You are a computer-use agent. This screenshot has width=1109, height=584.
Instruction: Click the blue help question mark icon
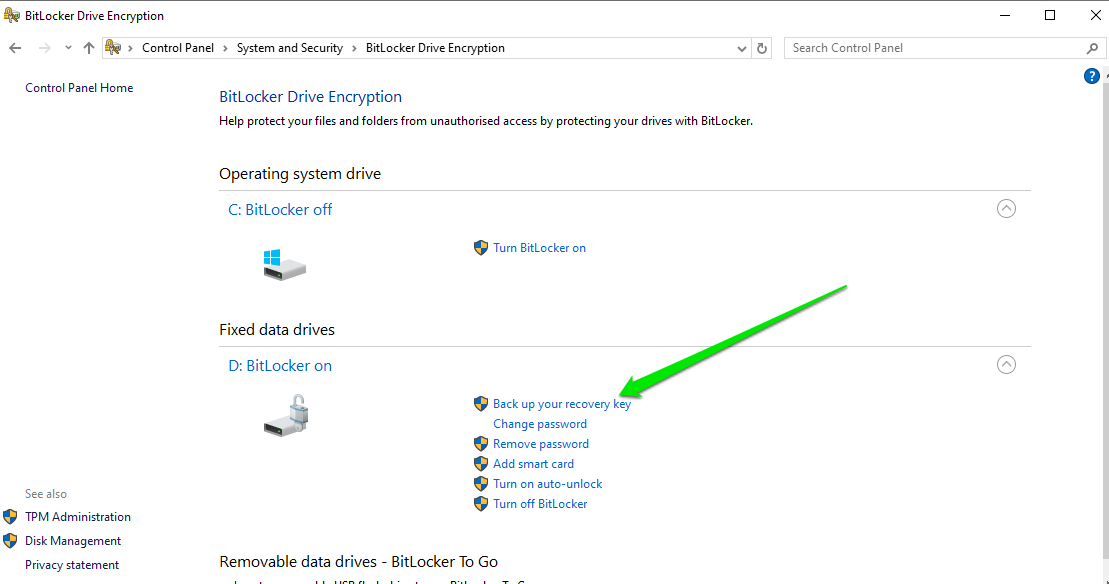click(x=1092, y=76)
